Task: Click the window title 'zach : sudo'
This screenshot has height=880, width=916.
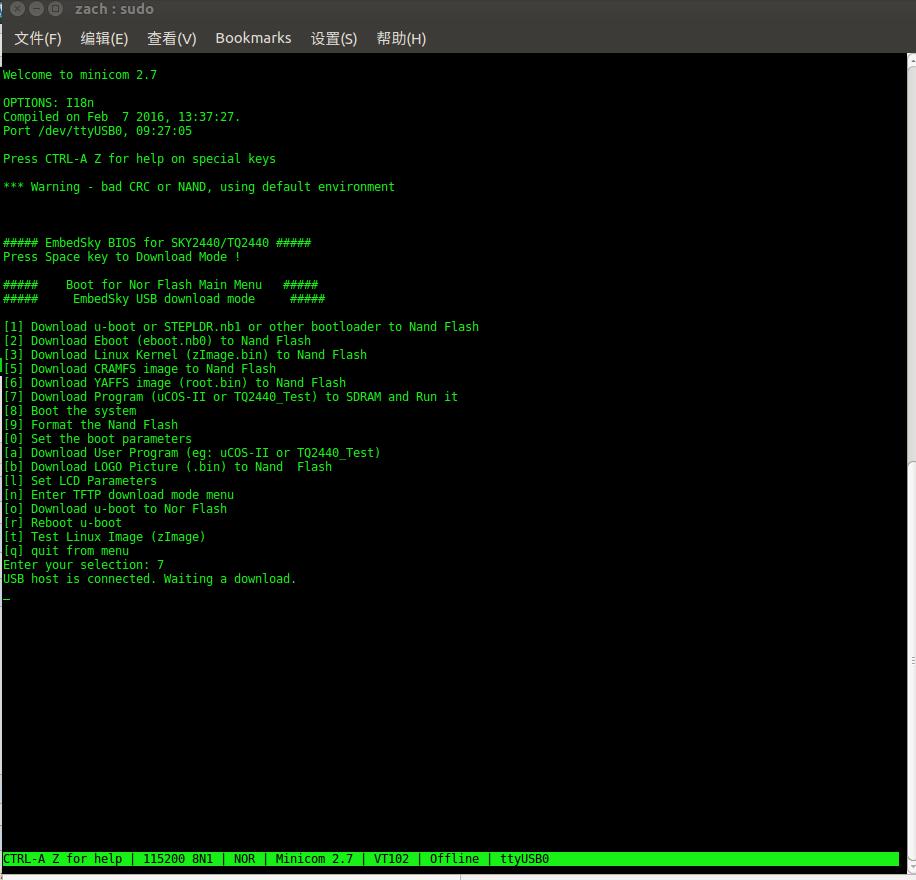Action: 114,10
